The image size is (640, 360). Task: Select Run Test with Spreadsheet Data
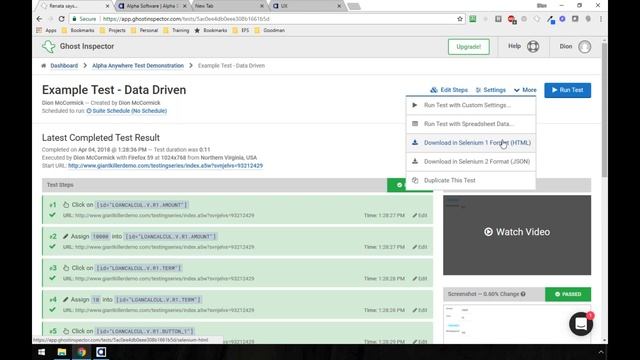471,124
